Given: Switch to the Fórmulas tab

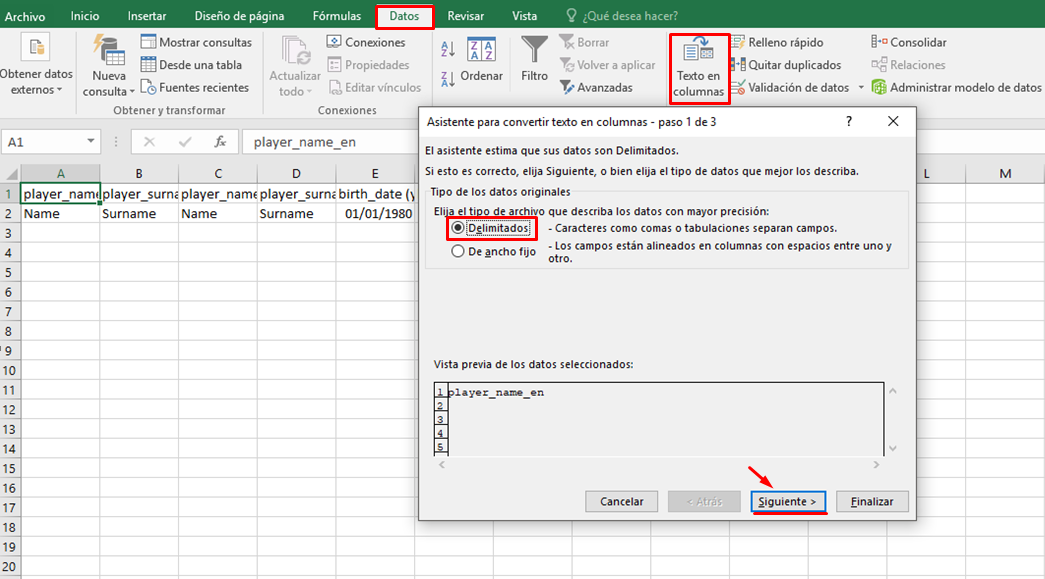Looking at the screenshot, I should [337, 16].
